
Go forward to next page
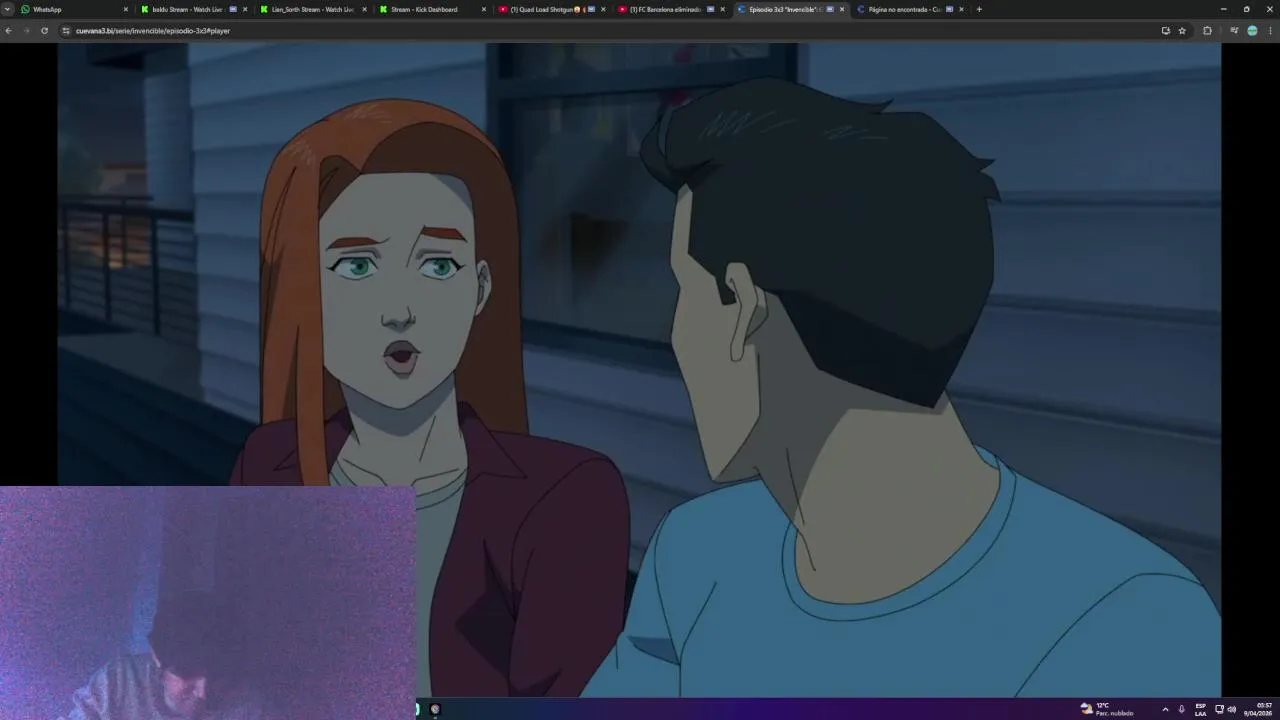point(27,31)
